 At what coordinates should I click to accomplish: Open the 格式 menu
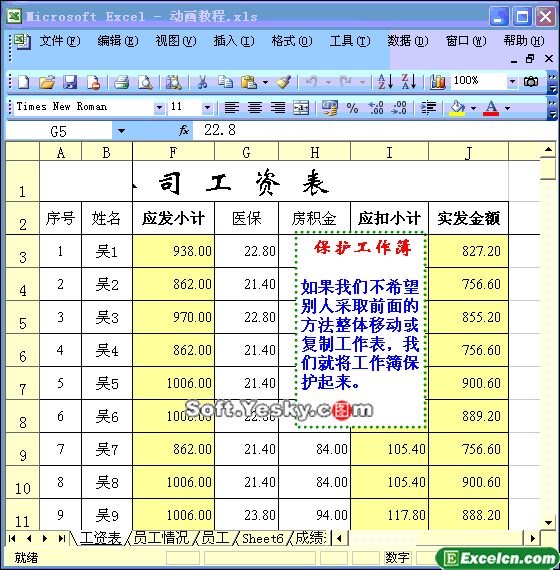(x=292, y=41)
